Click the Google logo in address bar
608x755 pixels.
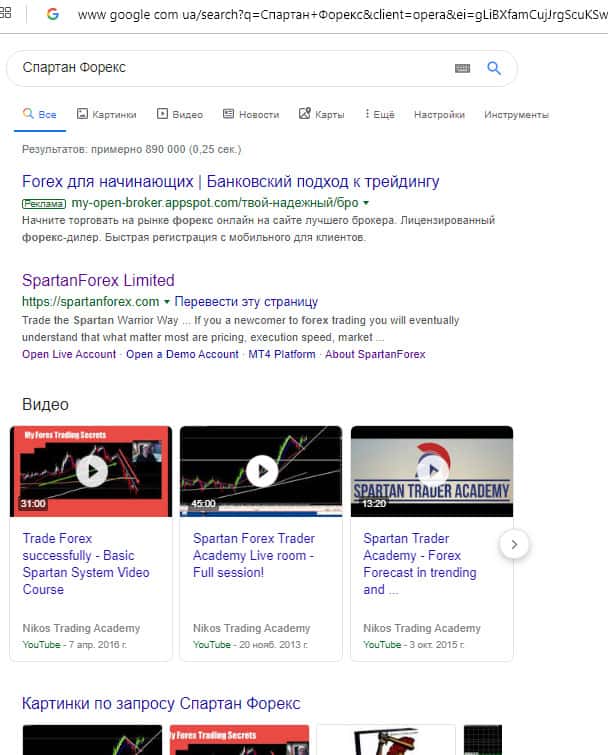click(x=52, y=15)
